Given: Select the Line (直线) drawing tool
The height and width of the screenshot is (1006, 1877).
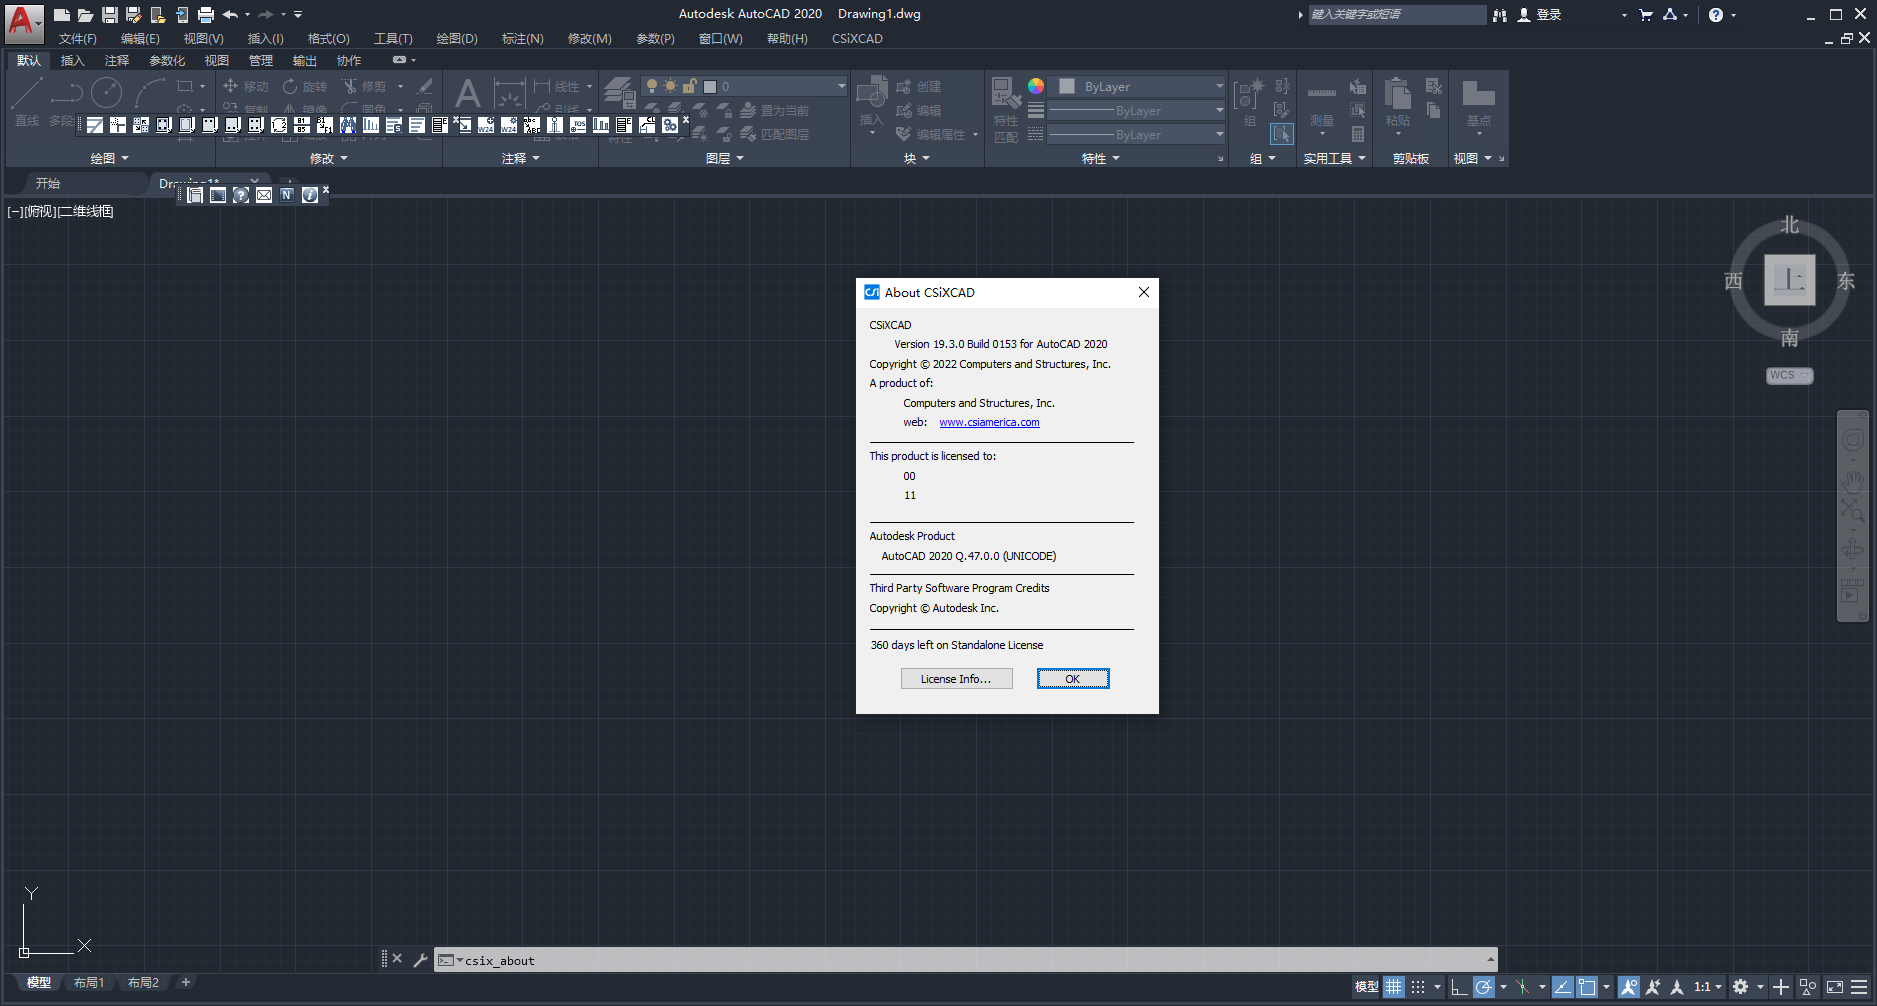Looking at the screenshot, I should 27,102.
